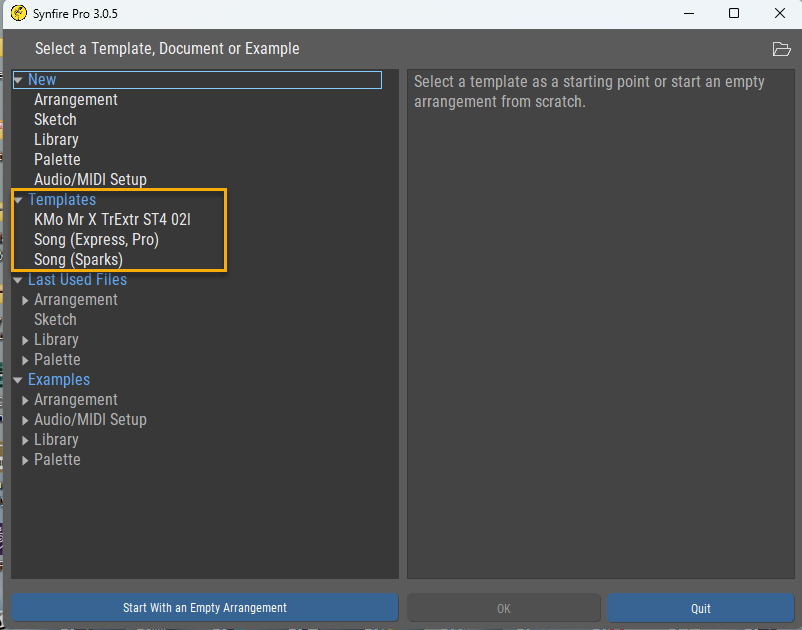This screenshot has height=630, width=802.
Task: Select Audio/MIDI Setup under New
Action: [x=90, y=180]
